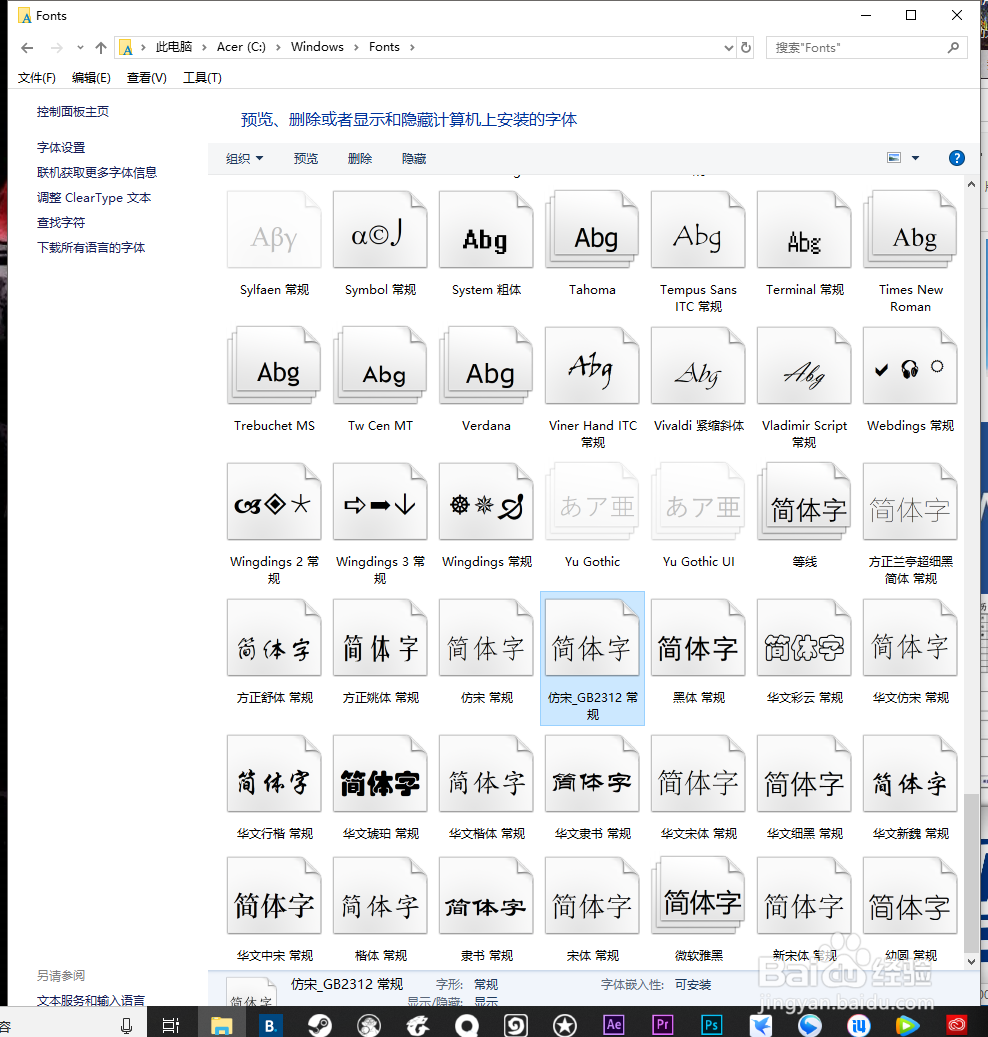Select the Trebuchet MS font icon
The image size is (988, 1037).
[x=274, y=365]
